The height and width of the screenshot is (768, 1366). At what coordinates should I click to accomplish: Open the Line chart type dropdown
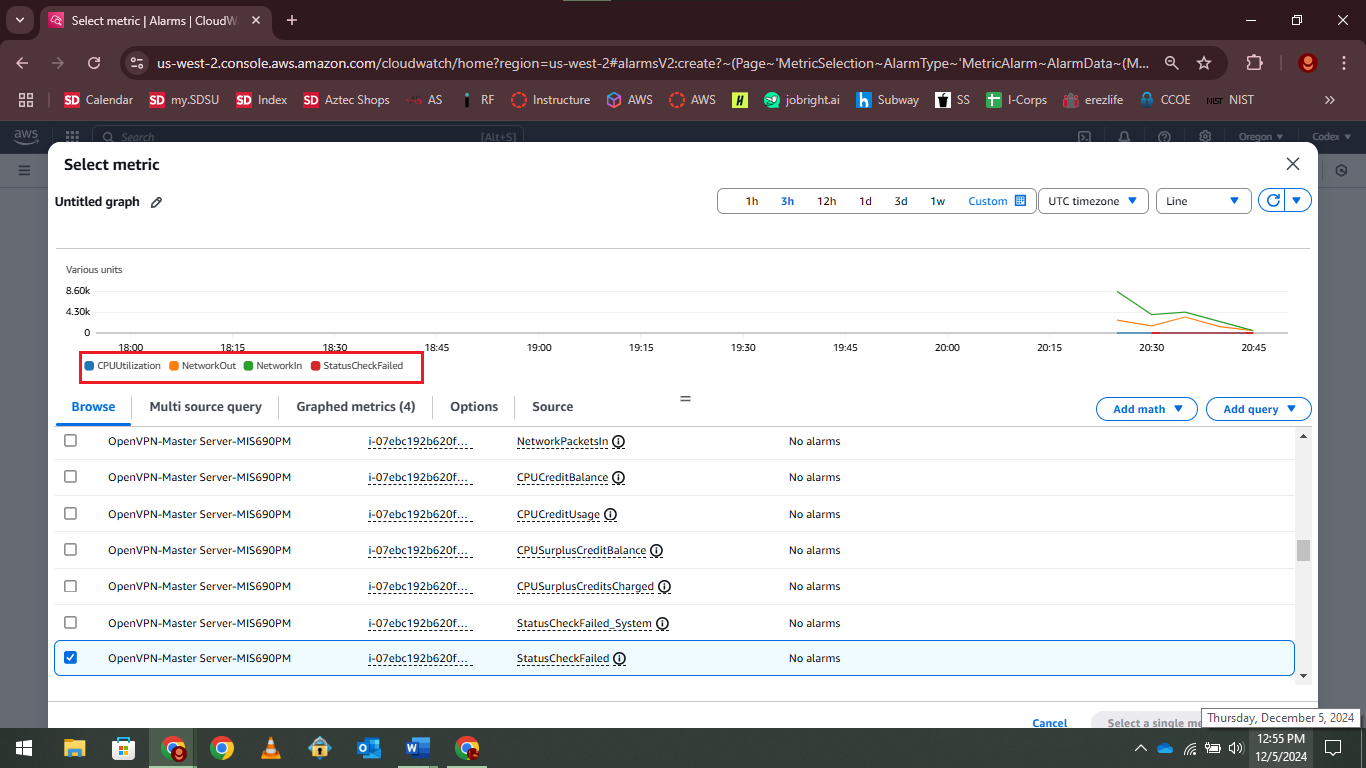pos(1203,201)
